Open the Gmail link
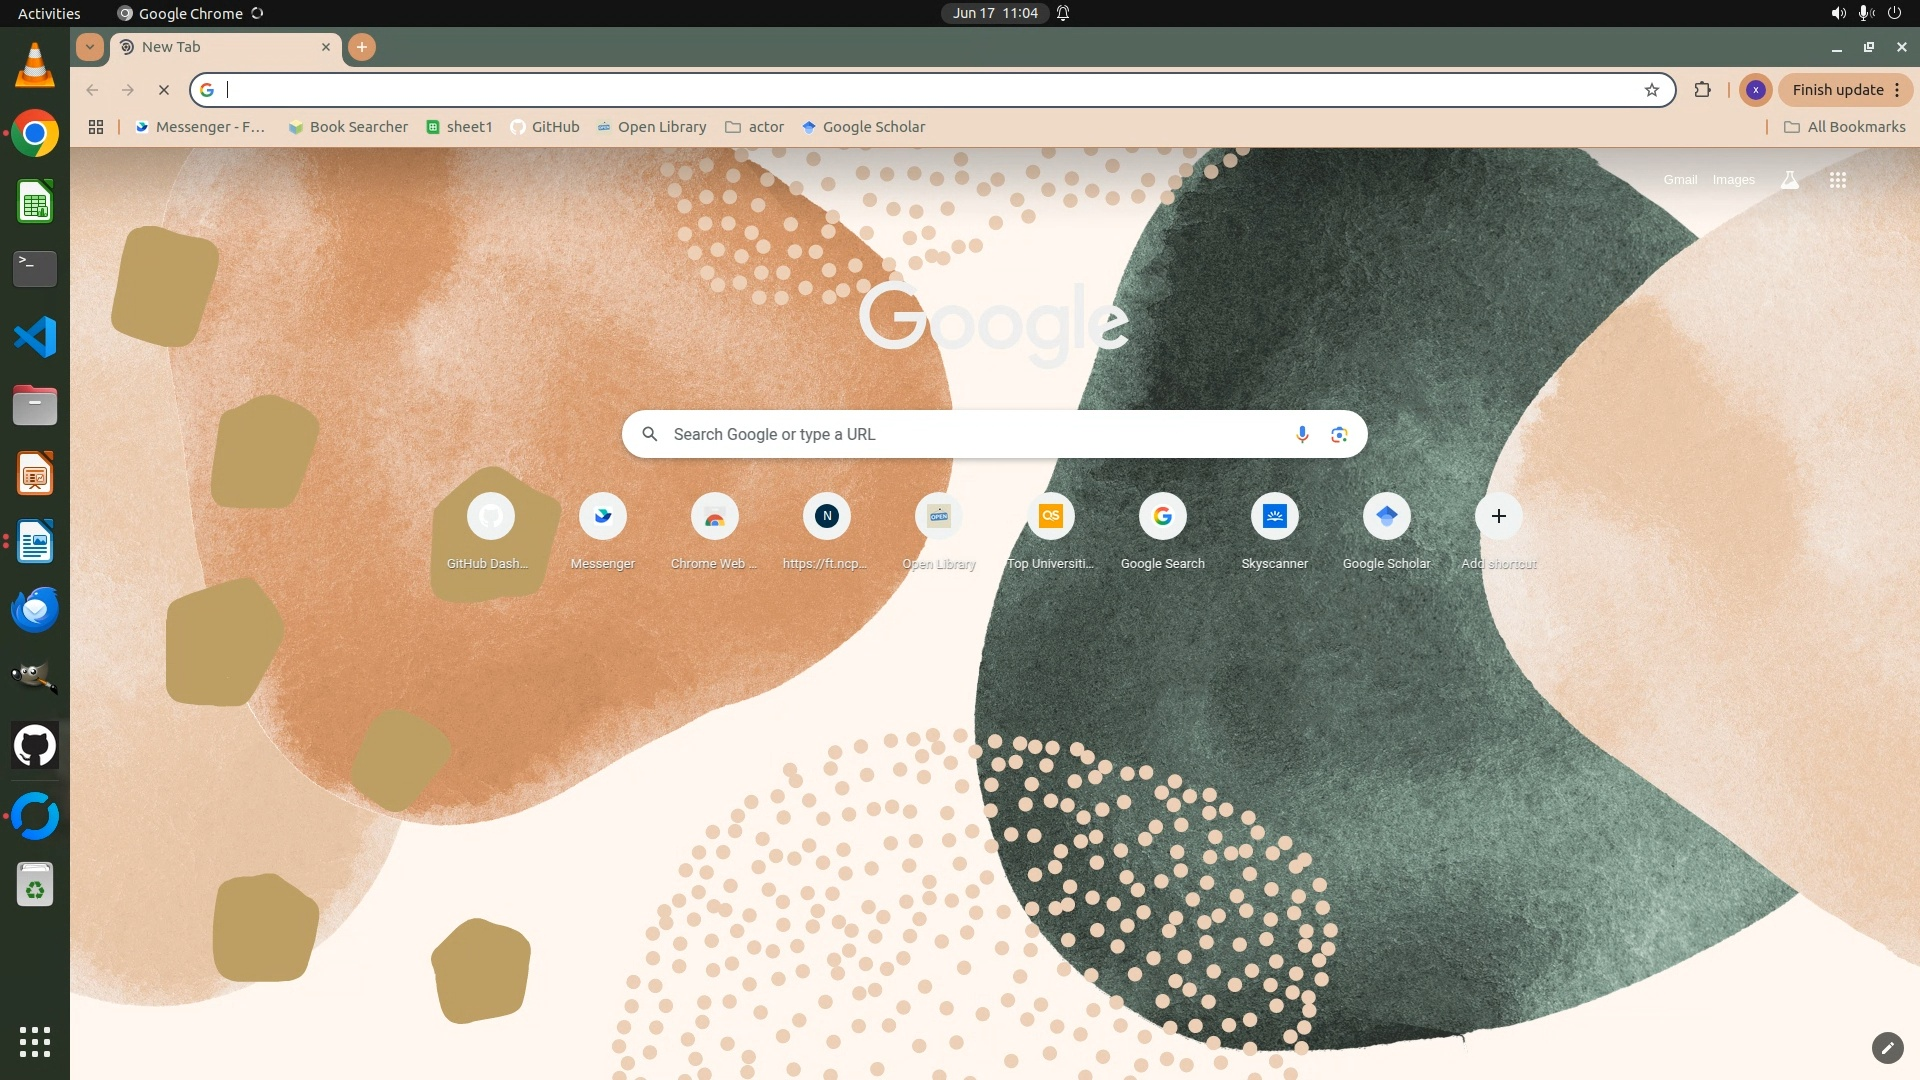The image size is (1920, 1080). pyautogui.click(x=1680, y=180)
